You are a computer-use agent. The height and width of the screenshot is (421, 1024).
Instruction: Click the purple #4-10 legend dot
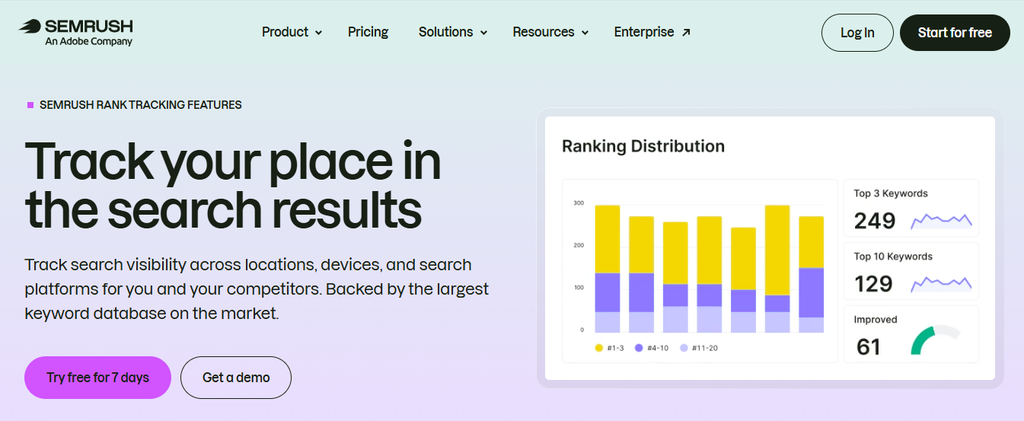pos(639,348)
